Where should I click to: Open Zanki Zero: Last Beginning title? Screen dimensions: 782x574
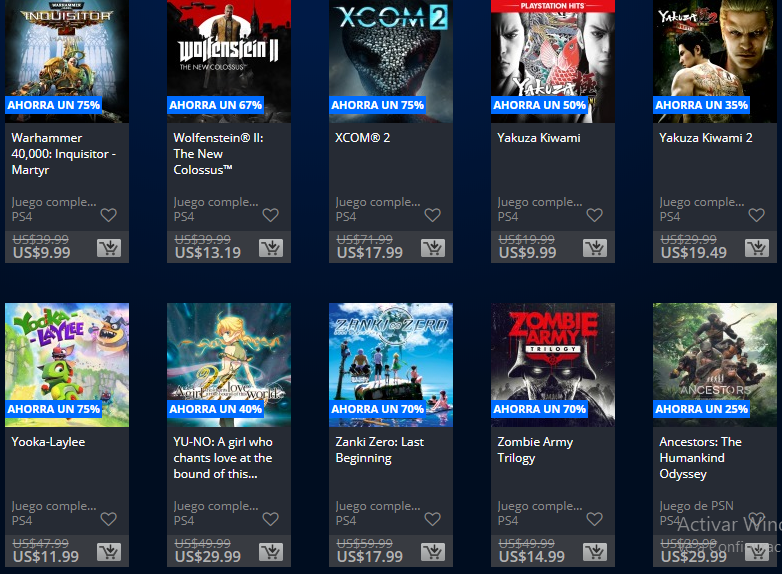click(380, 450)
